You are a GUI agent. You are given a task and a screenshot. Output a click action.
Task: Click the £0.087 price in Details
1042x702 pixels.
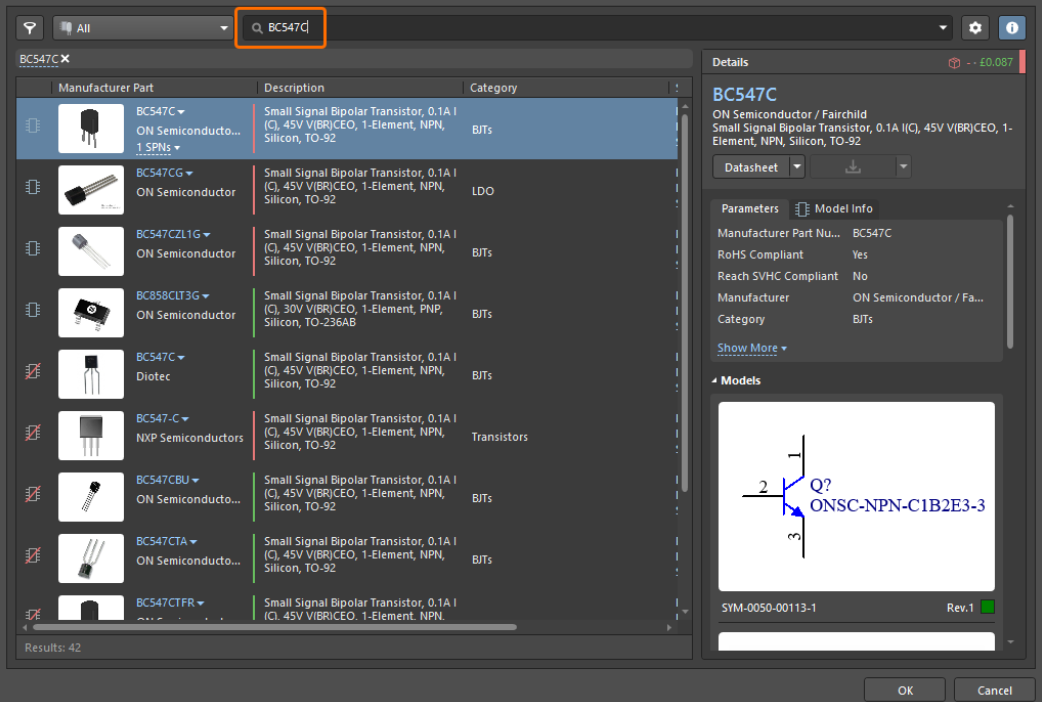pos(996,62)
